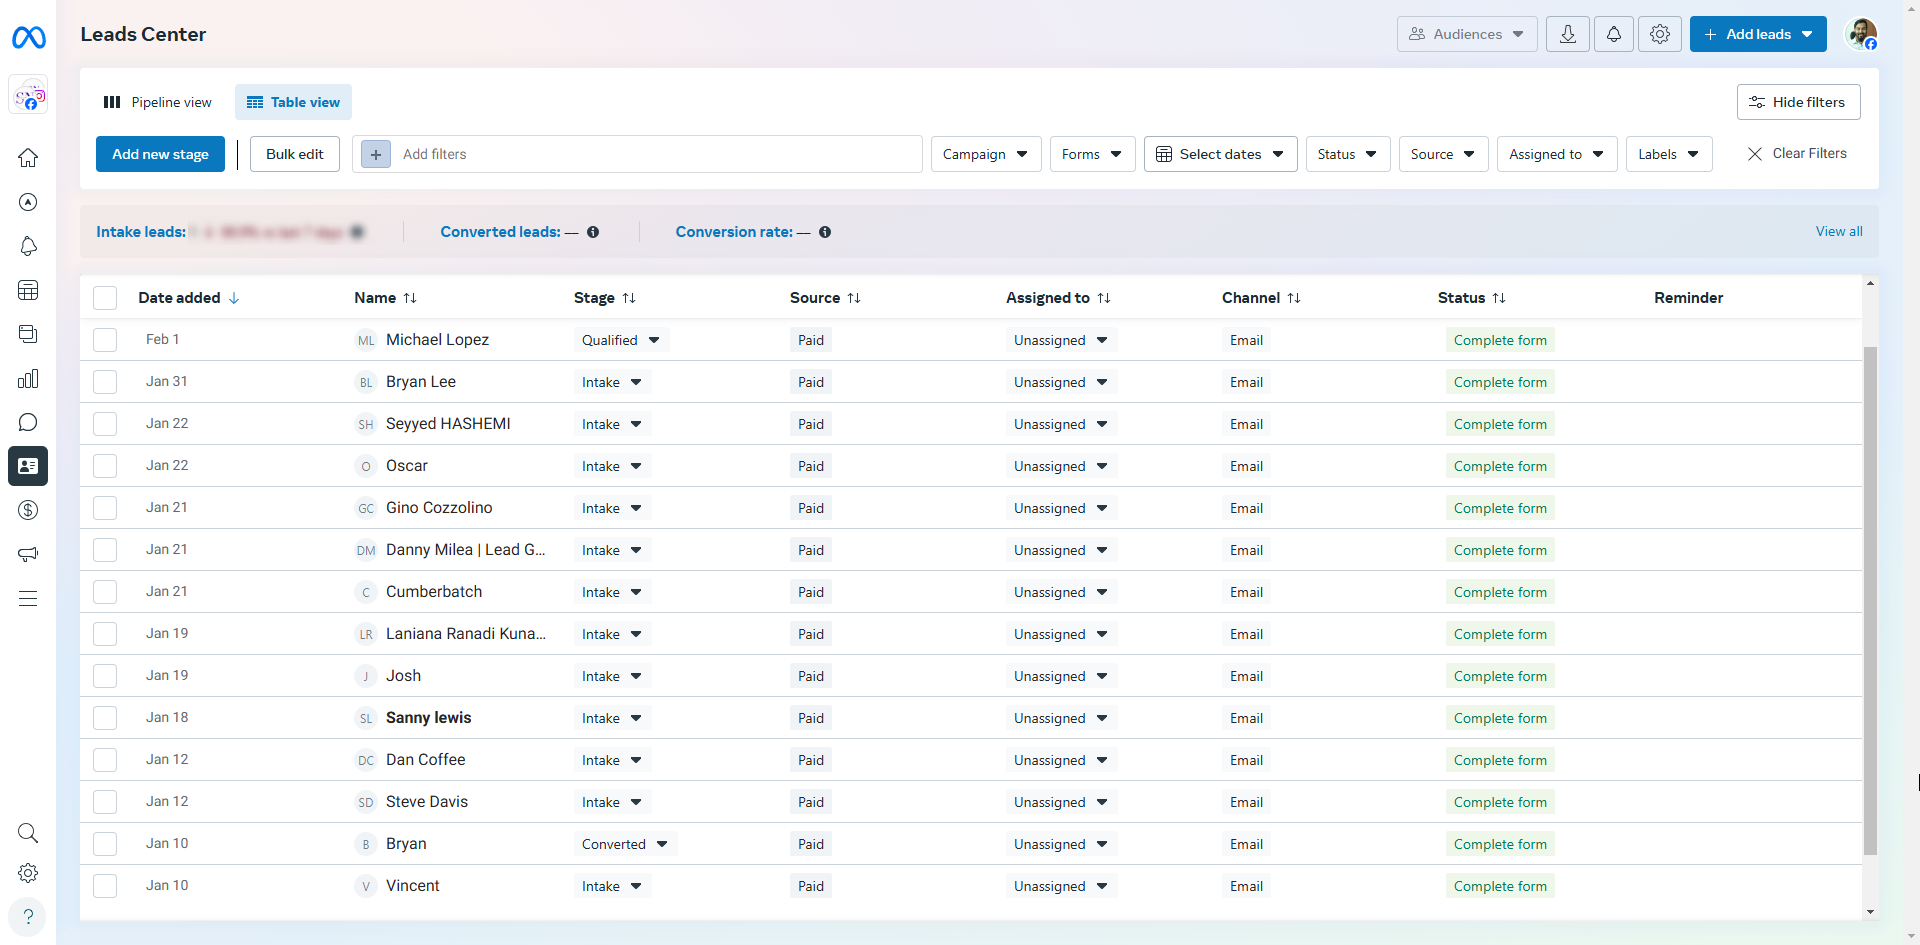Open the megaphone ads sidebar icon

point(28,554)
